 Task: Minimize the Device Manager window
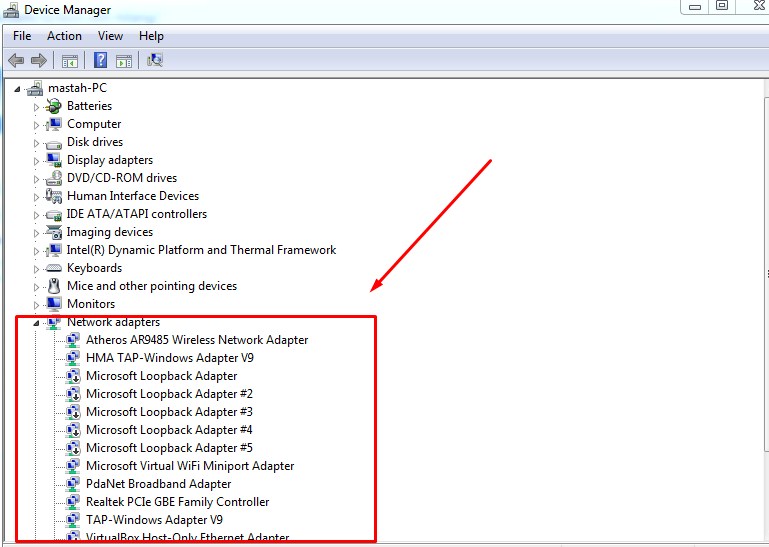click(694, 6)
